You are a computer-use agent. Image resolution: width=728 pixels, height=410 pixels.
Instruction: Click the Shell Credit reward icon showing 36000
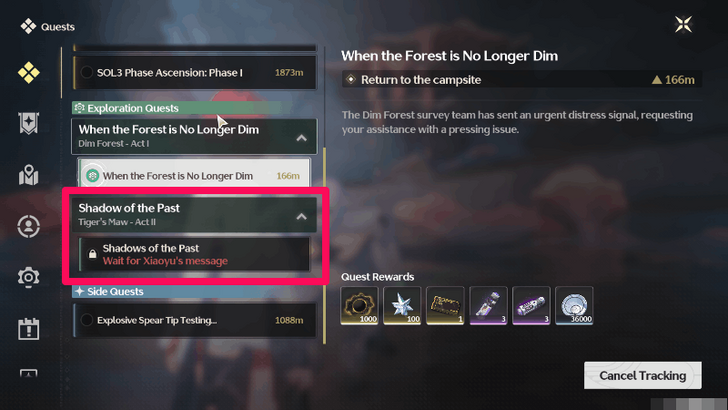574,306
